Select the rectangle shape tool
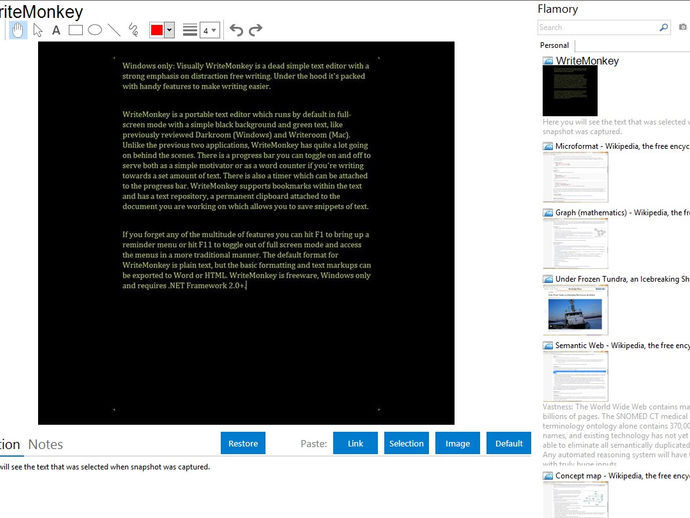This screenshot has height=518, width=690. click(x=75, y=30)
